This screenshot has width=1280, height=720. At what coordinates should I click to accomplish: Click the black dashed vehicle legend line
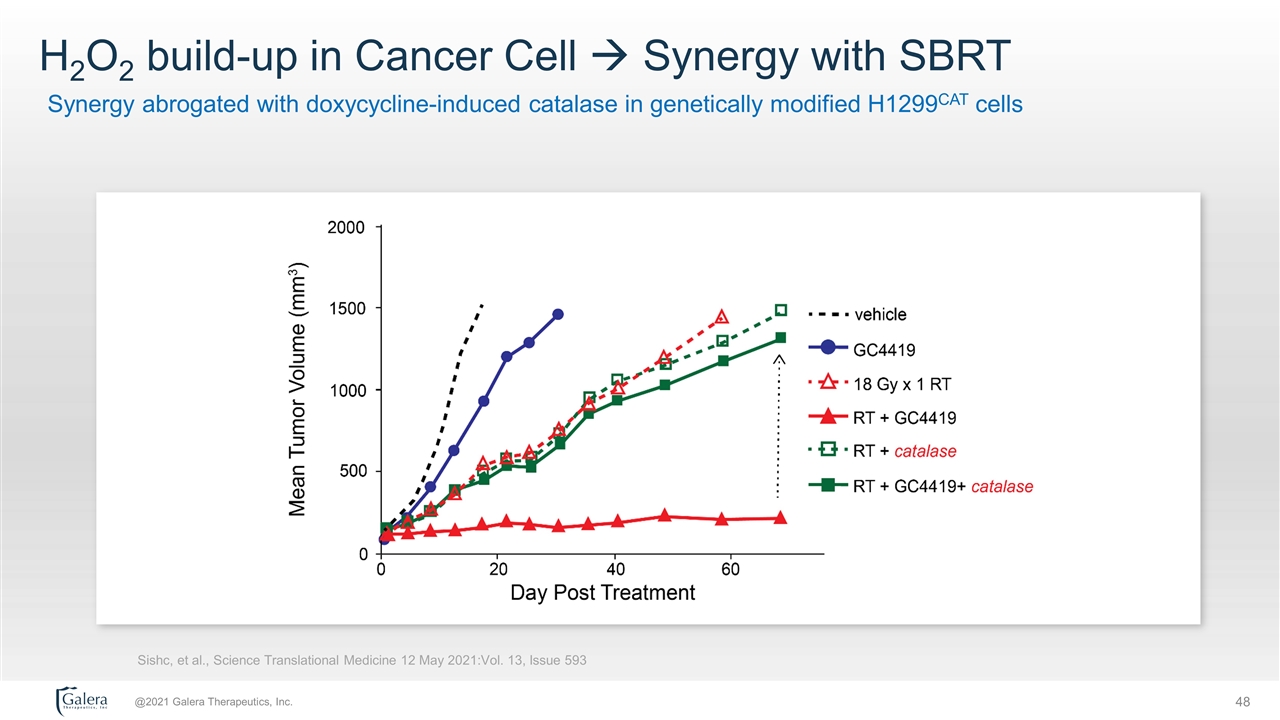829,314
